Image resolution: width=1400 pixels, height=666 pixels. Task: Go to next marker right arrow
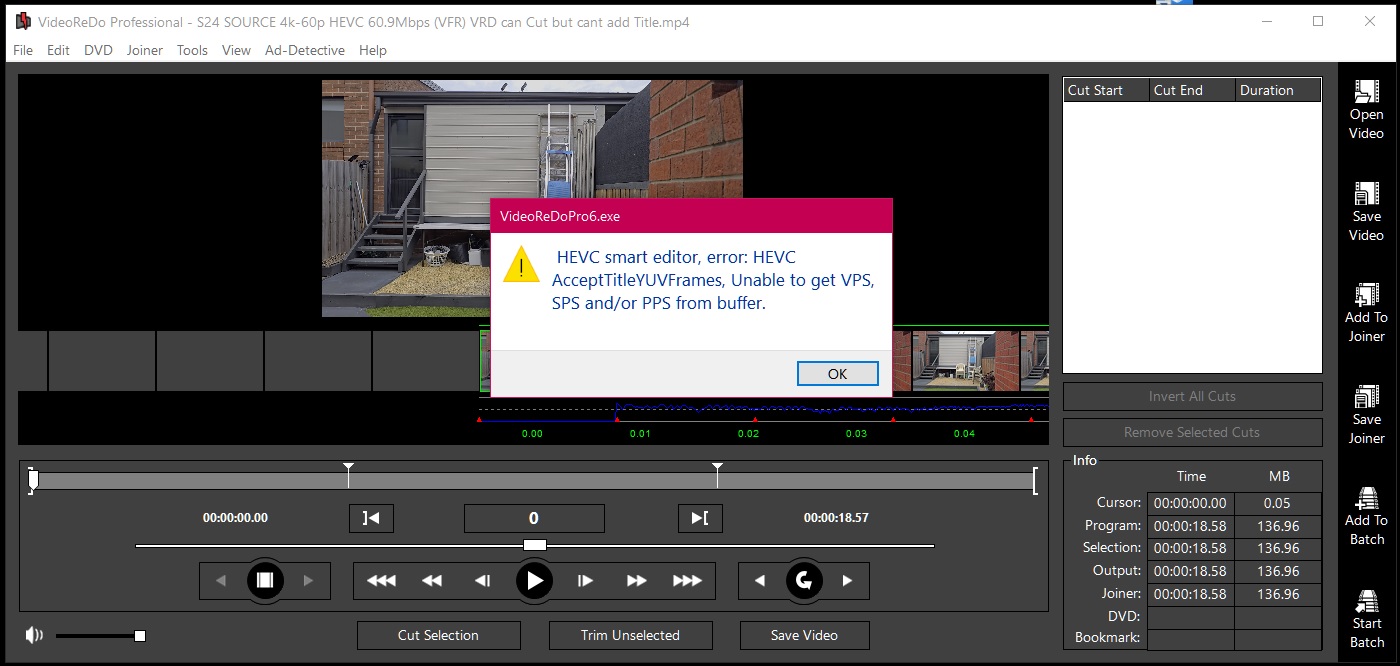[308, 580]
